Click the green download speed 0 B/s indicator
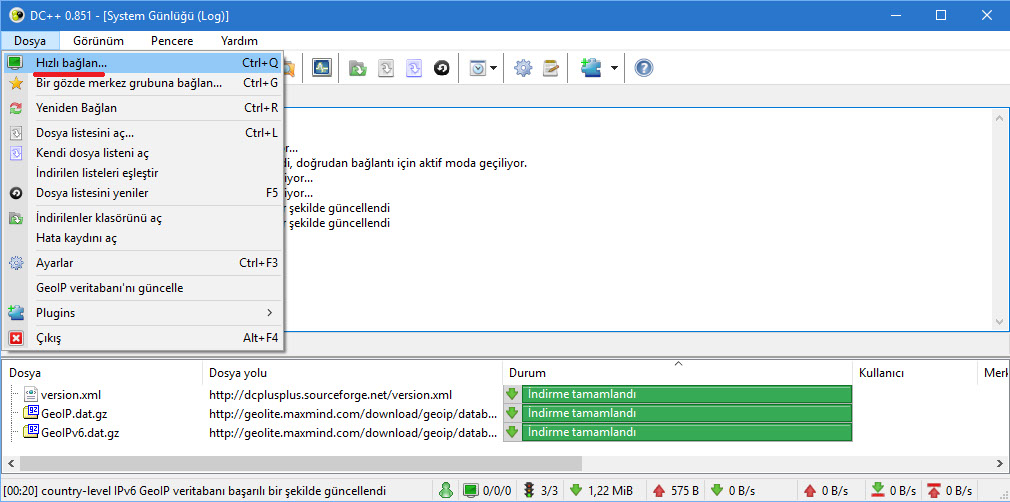This screenshot has width=1010, height=502. [x=734, y=490]
